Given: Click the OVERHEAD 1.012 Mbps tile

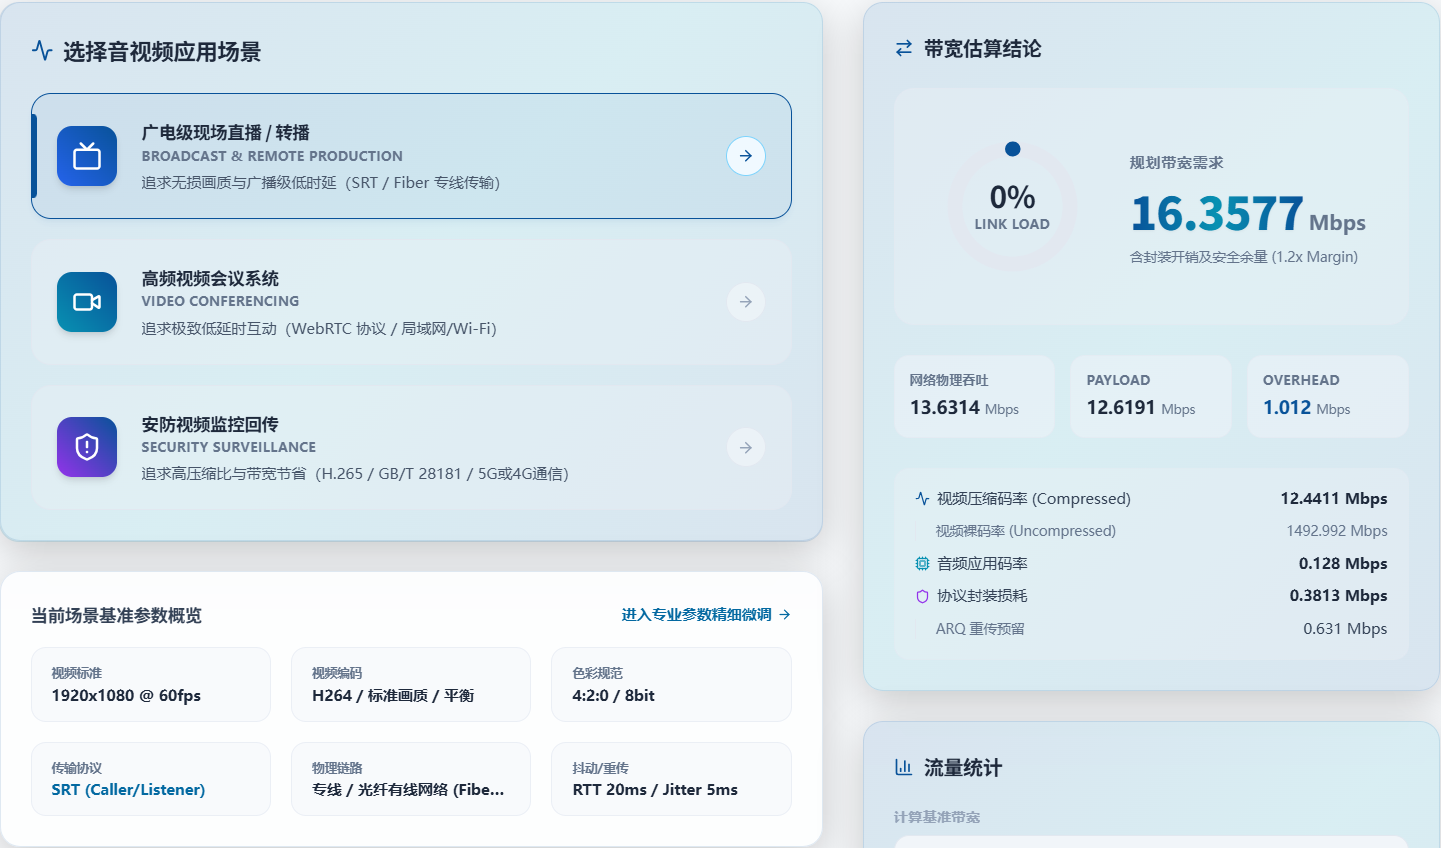Looking at the screenshot, I should (1328, 396).
